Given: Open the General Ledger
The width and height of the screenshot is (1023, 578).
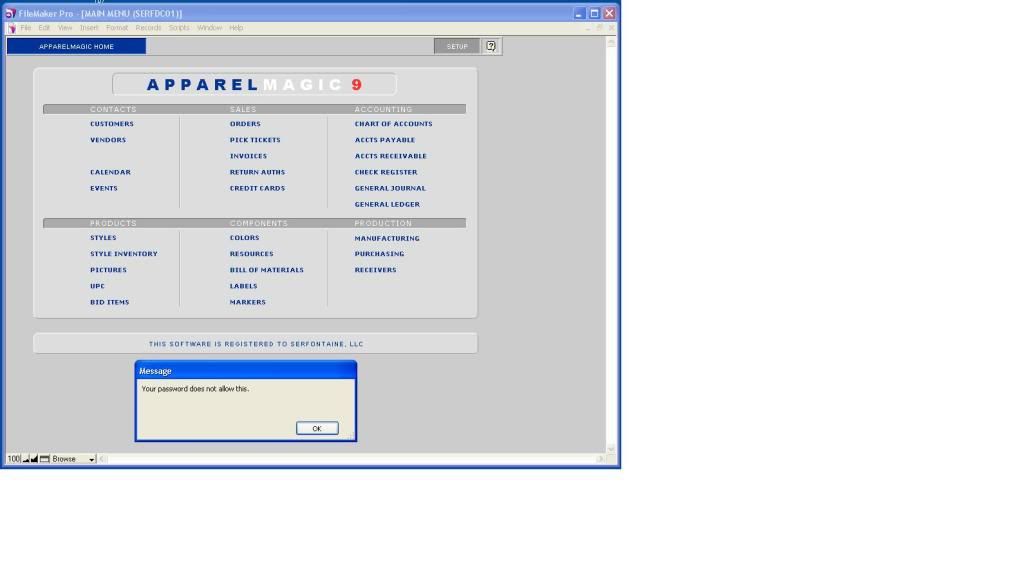Looking at the screenshot, I should [x=387, y=205].
